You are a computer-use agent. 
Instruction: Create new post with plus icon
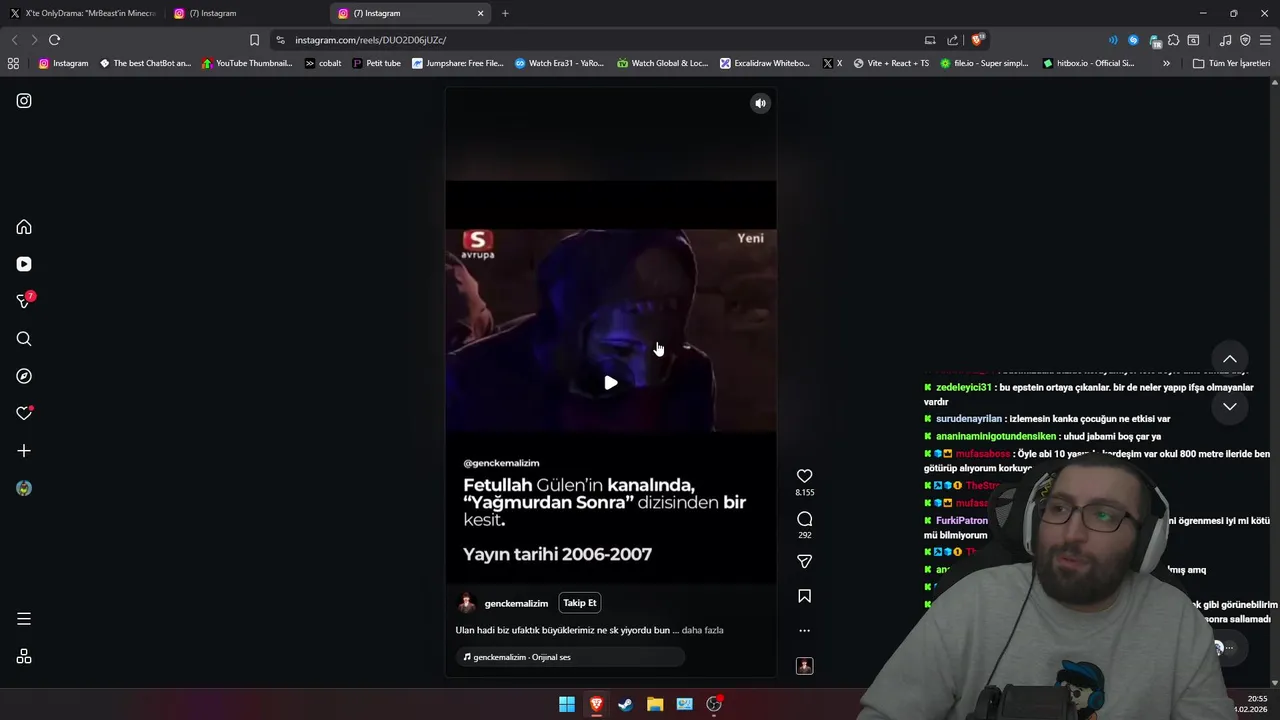24,451
